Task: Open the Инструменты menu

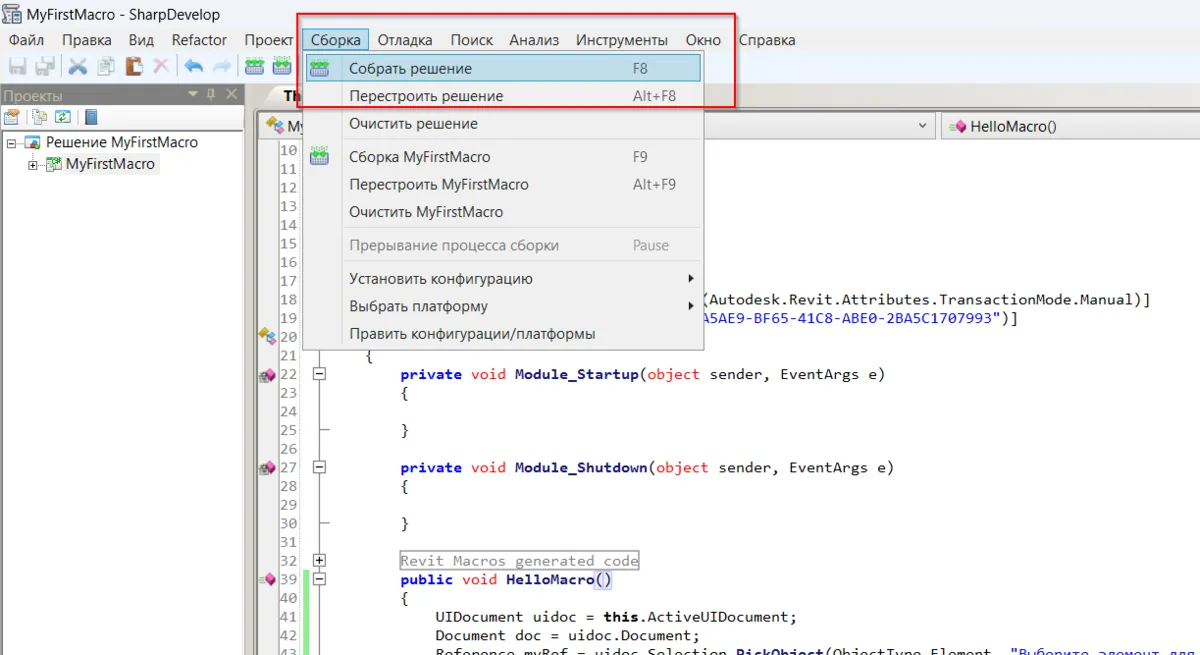Action: point(622,40)
